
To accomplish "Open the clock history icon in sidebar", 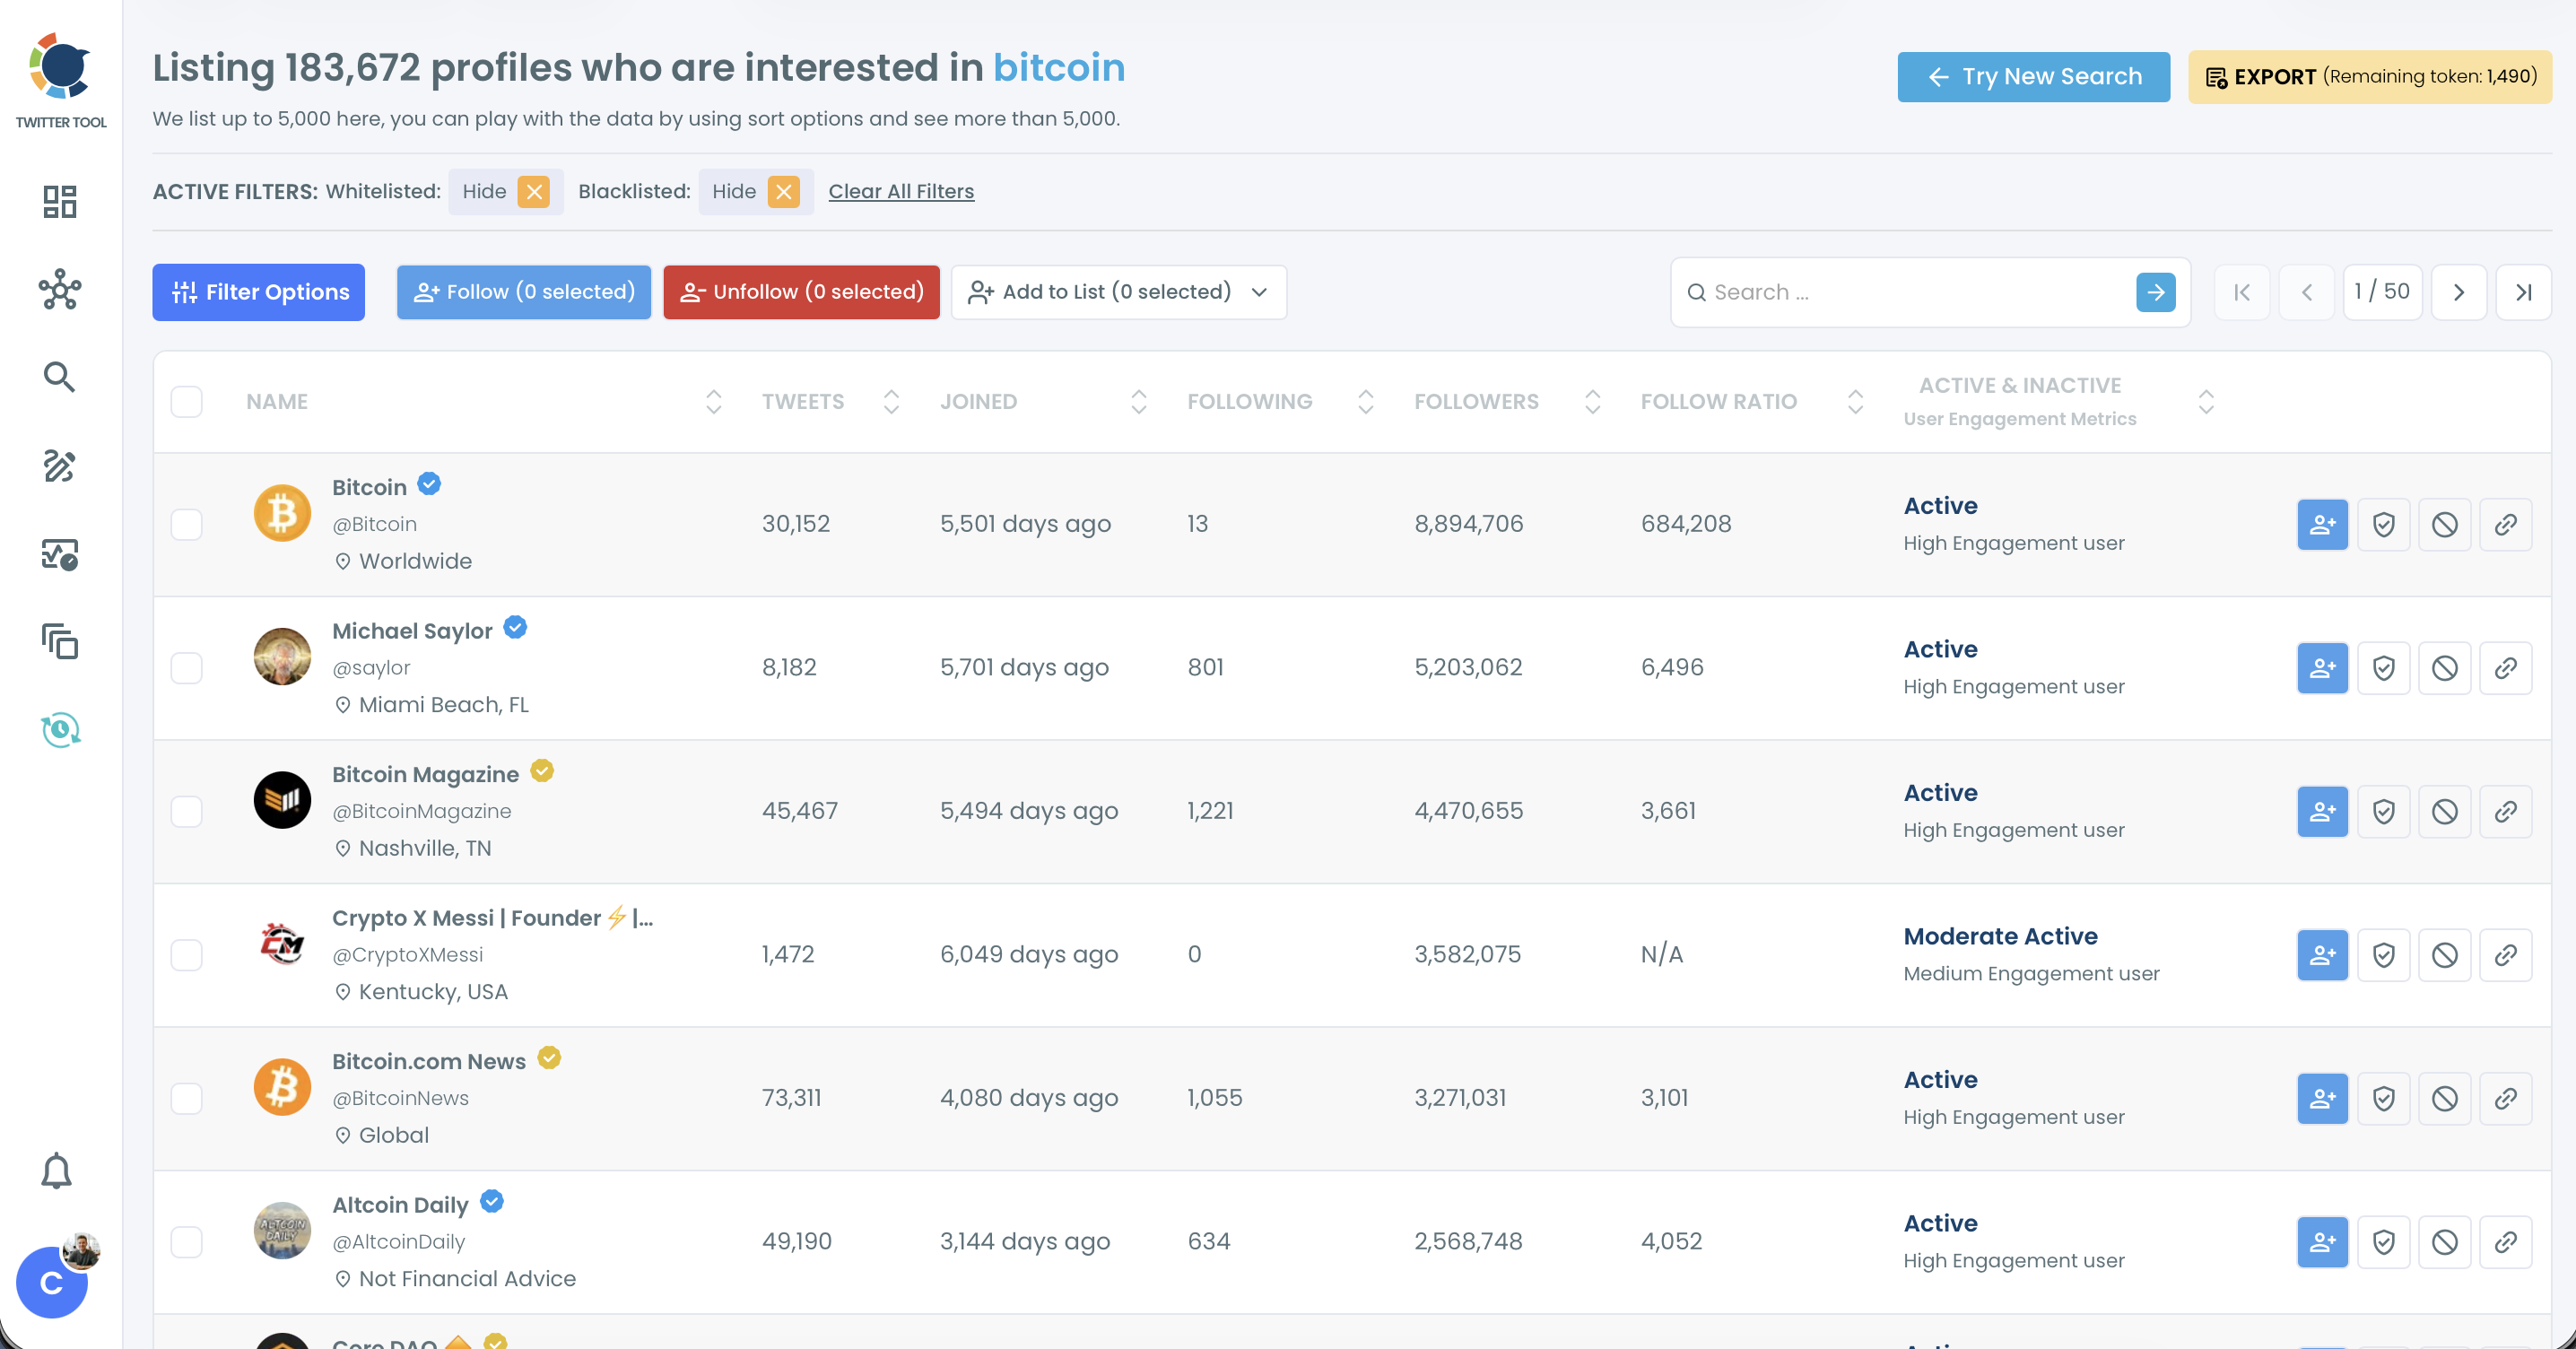I will [60, 729].
